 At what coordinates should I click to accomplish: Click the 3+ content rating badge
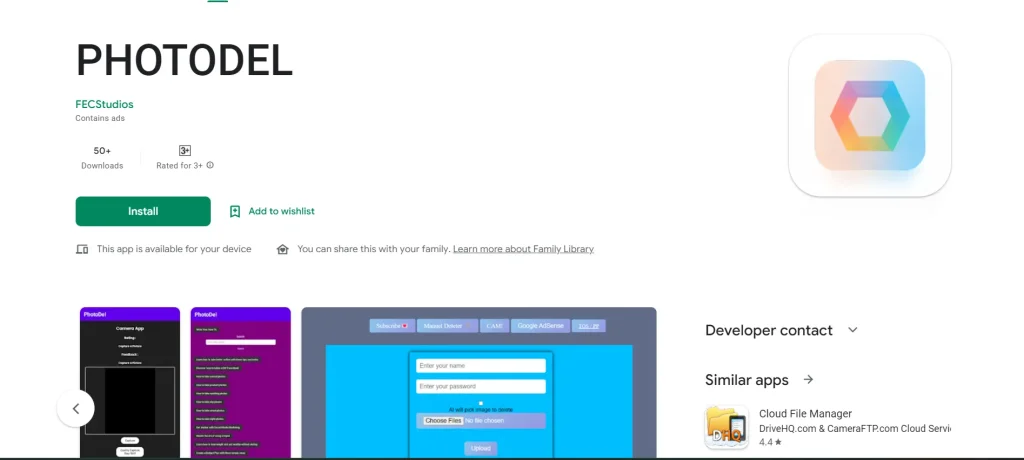point(184,150)
